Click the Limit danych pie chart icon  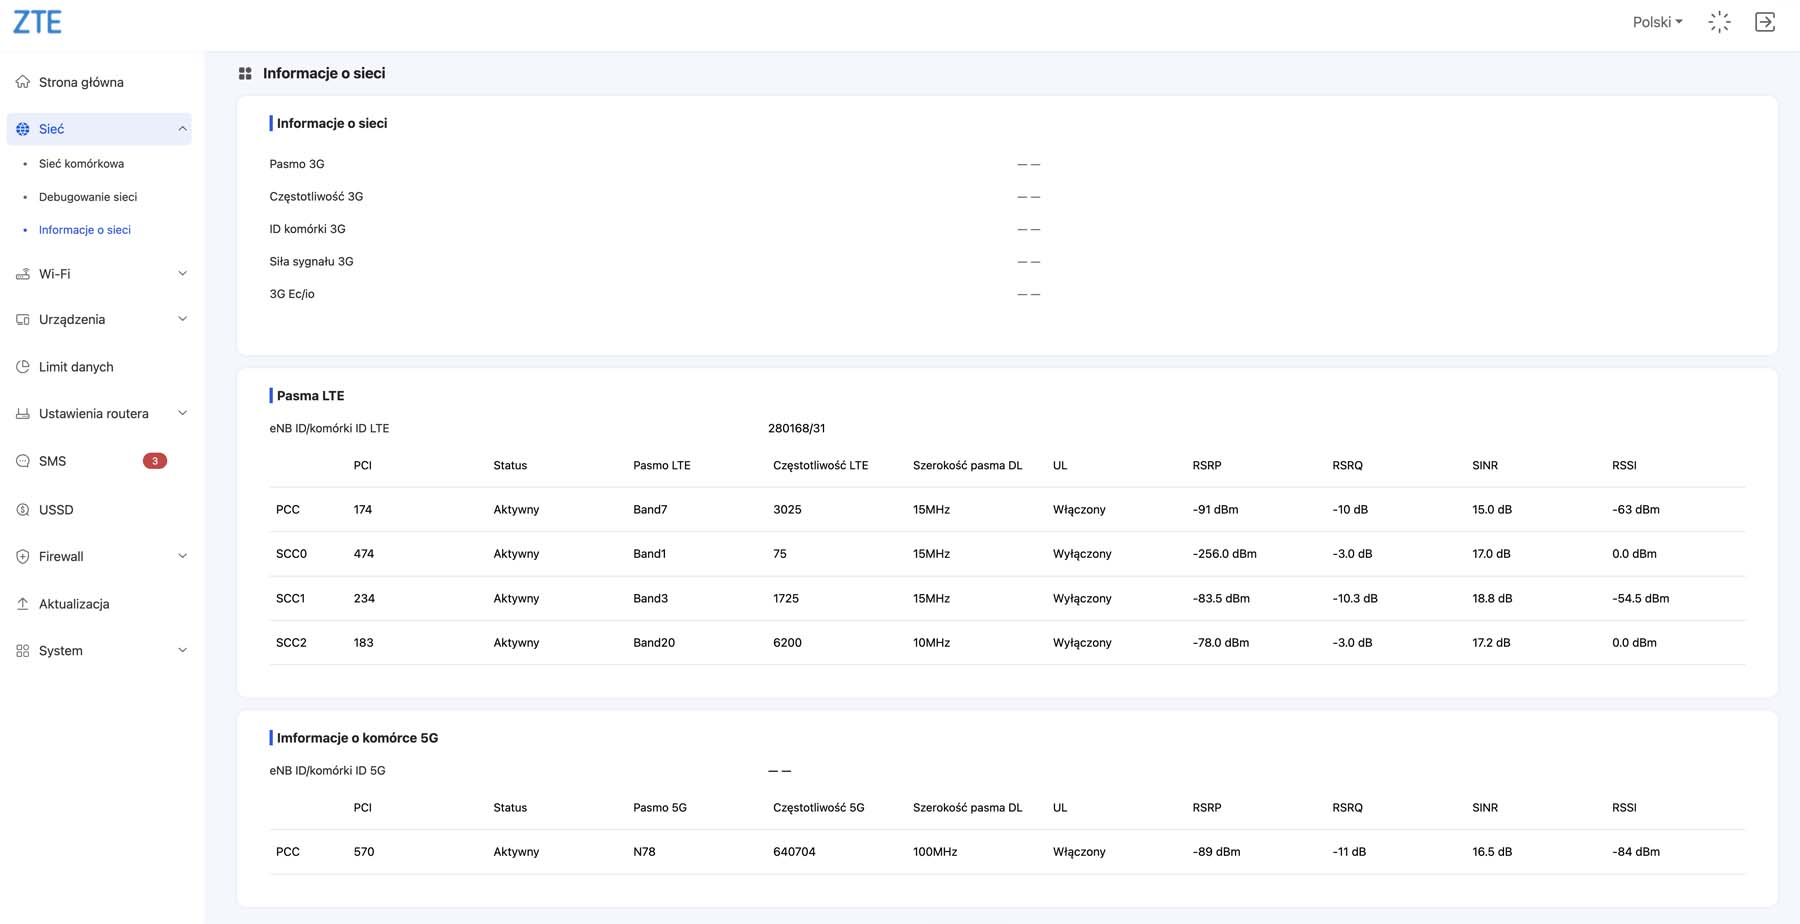[23, 367]
